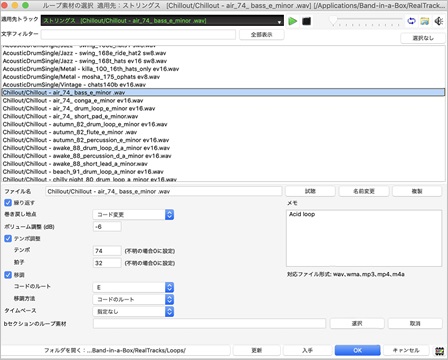Toggle the 繰り返す checkbox

coord(8,203)
